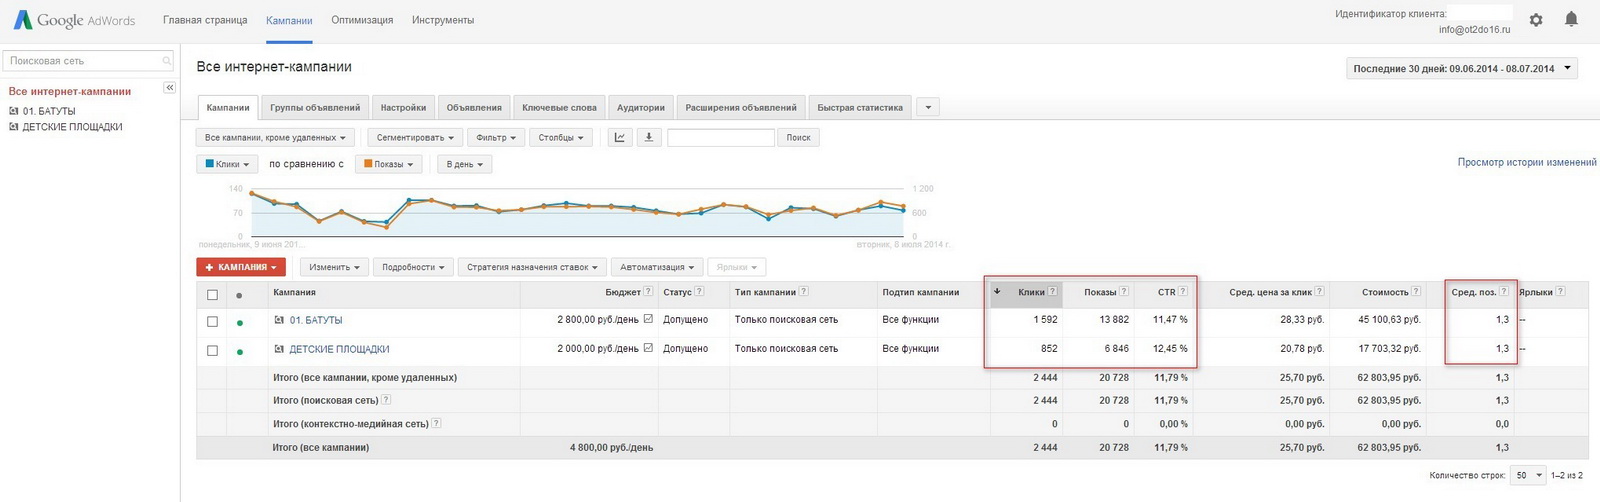Tick the checkbox for ДЕТСКИЕ ПЛОЩАДКИ row
The height and width of the screenshot is (502, 1600).
coord(212,351)
